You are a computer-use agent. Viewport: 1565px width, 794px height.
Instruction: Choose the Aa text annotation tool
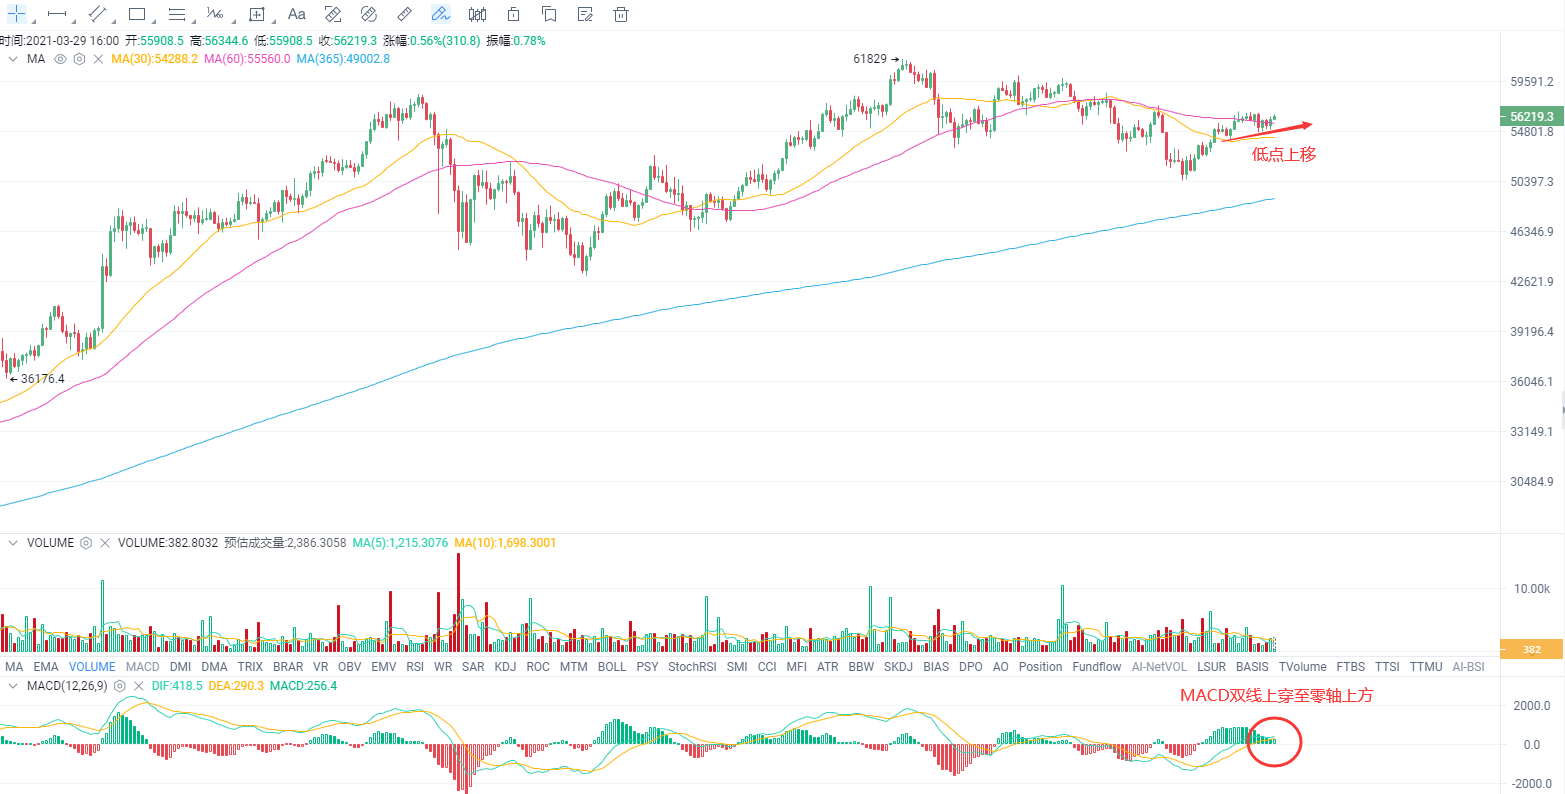coord(297,14)
